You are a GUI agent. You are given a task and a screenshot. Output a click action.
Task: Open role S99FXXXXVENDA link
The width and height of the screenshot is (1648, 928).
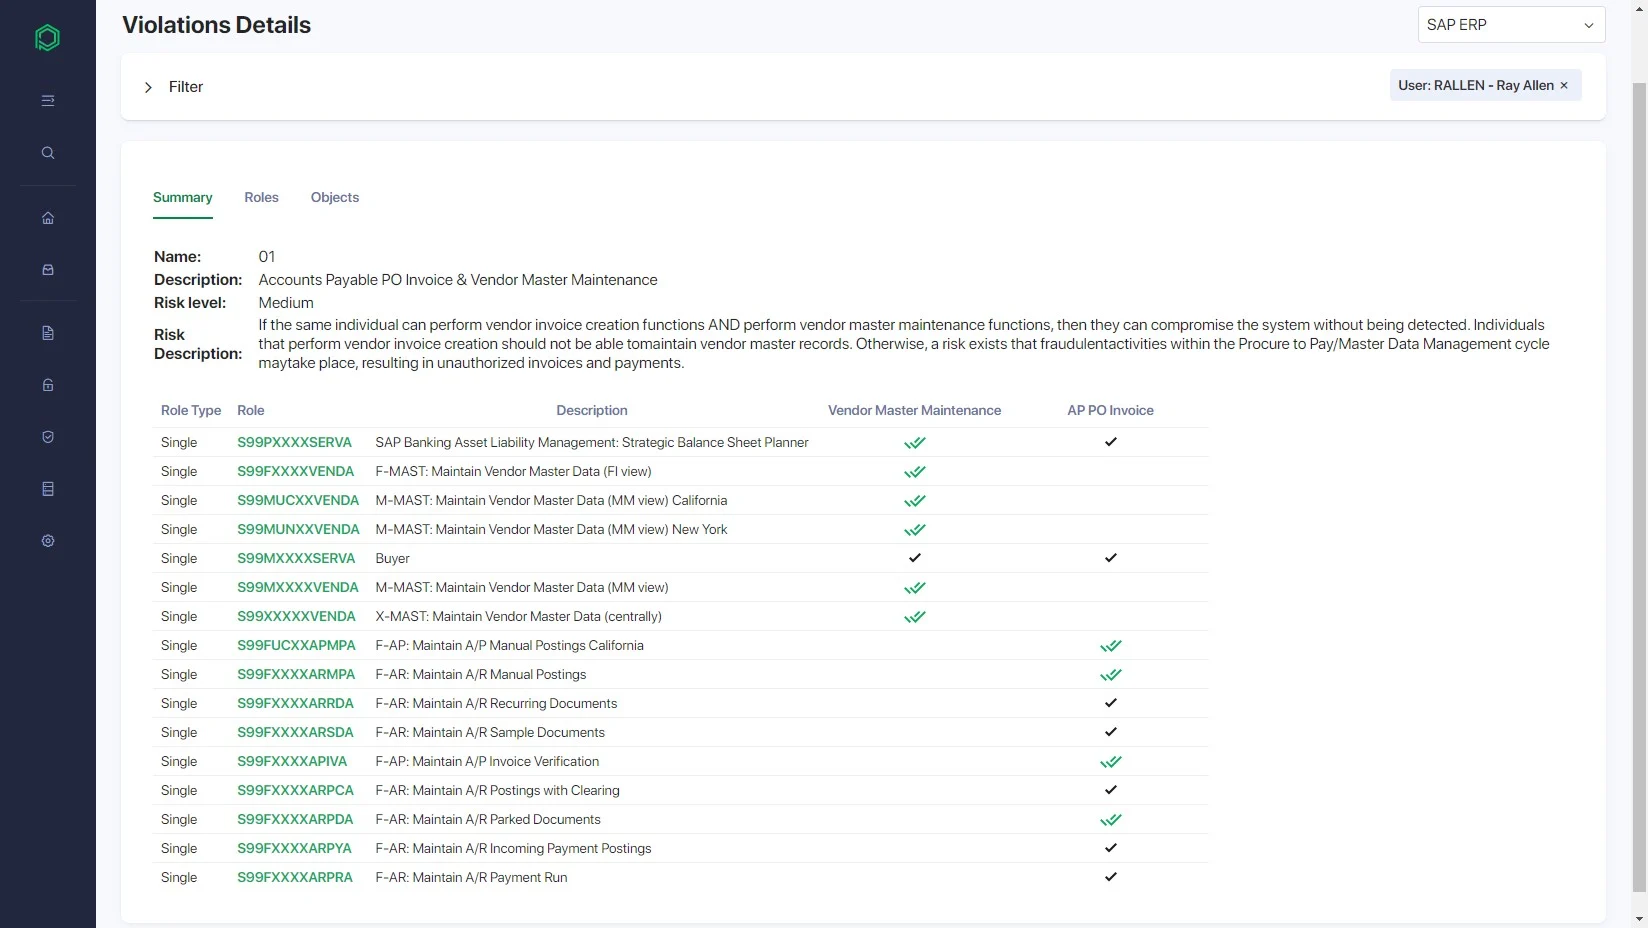tap(295, 472)
